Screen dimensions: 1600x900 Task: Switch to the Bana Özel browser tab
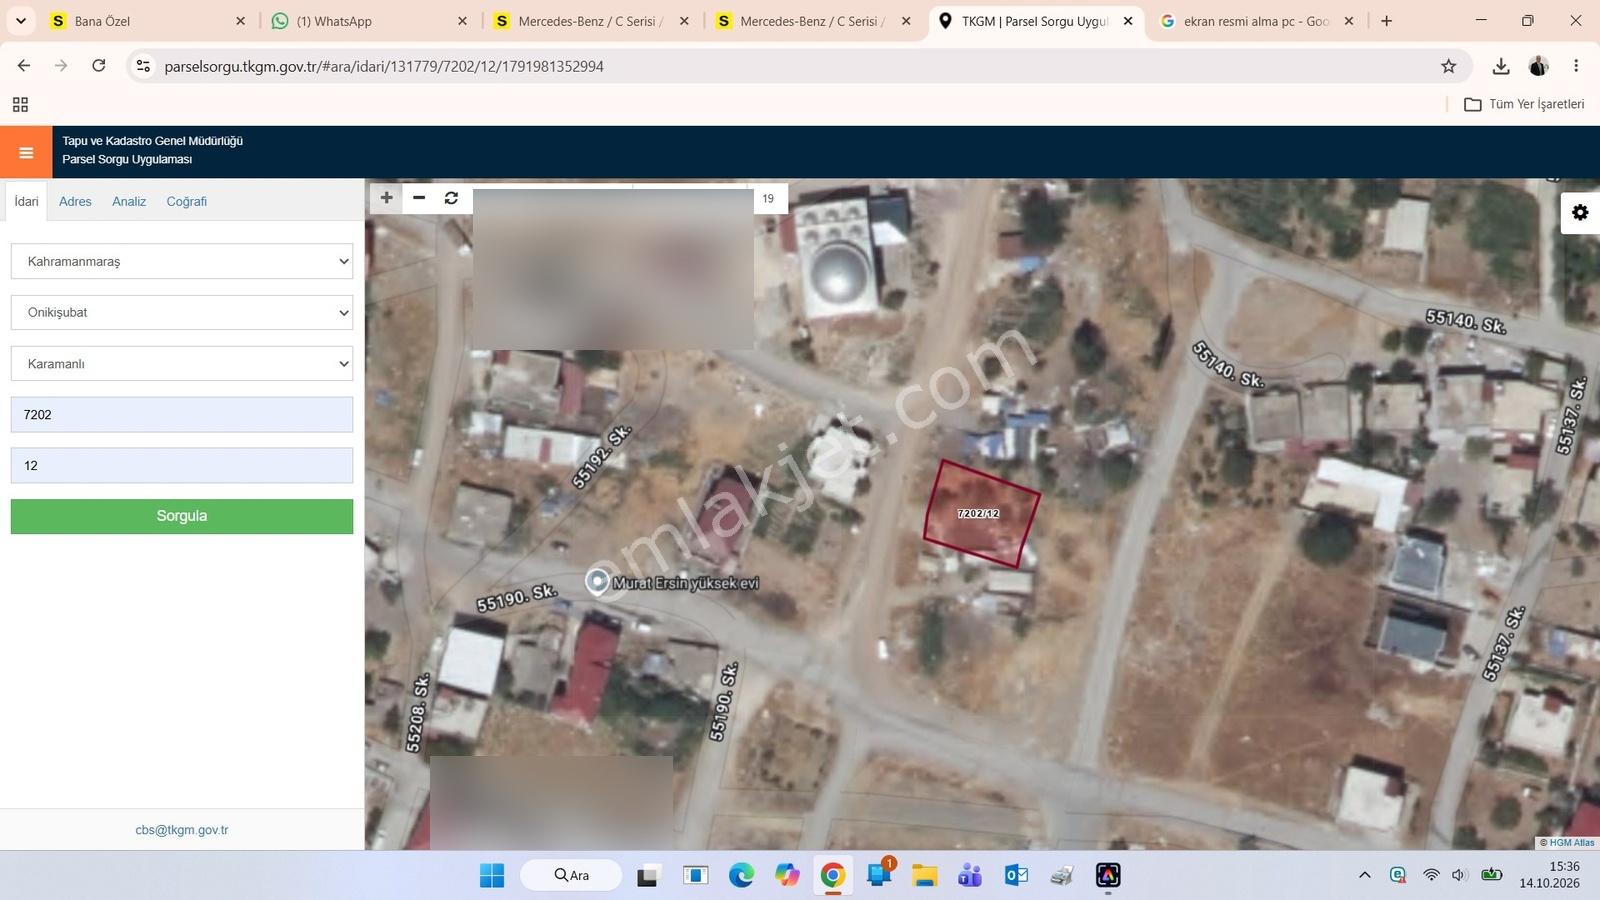point(145,21)
